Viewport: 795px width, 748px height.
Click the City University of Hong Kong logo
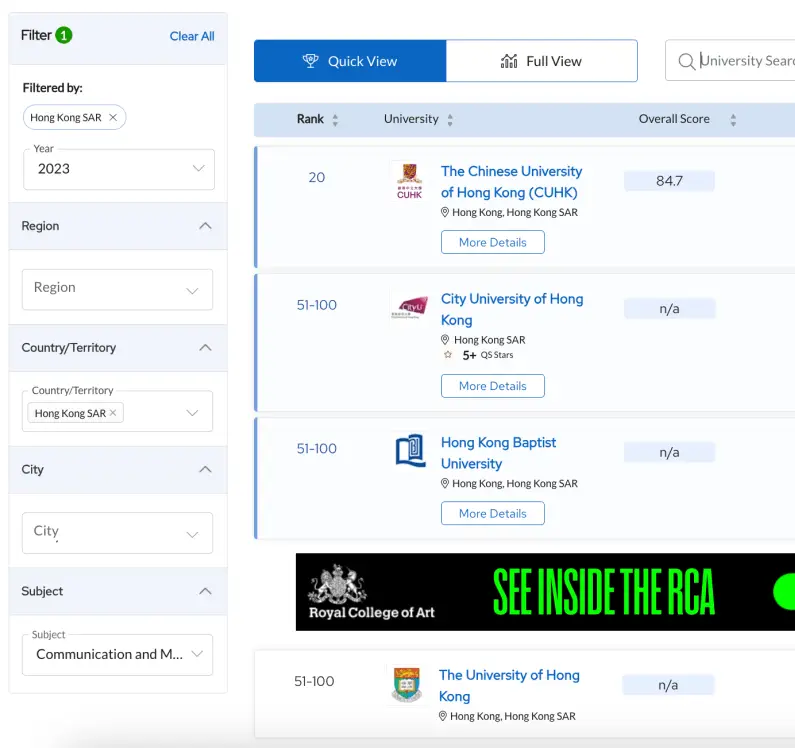click(x=409, y=308)
